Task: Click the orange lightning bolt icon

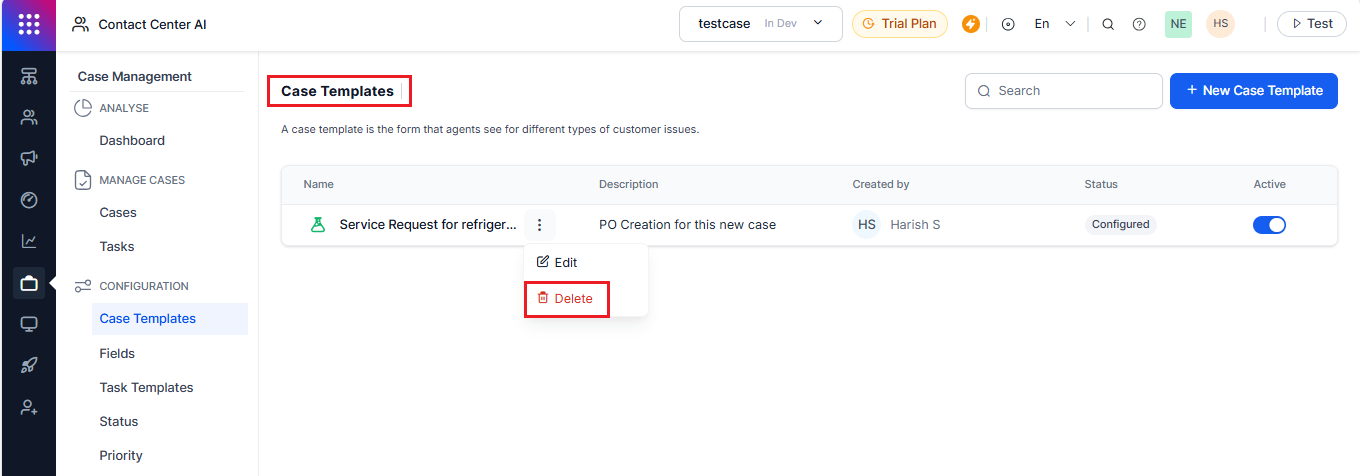Action: pyautogui.click(x=970, y=24)
